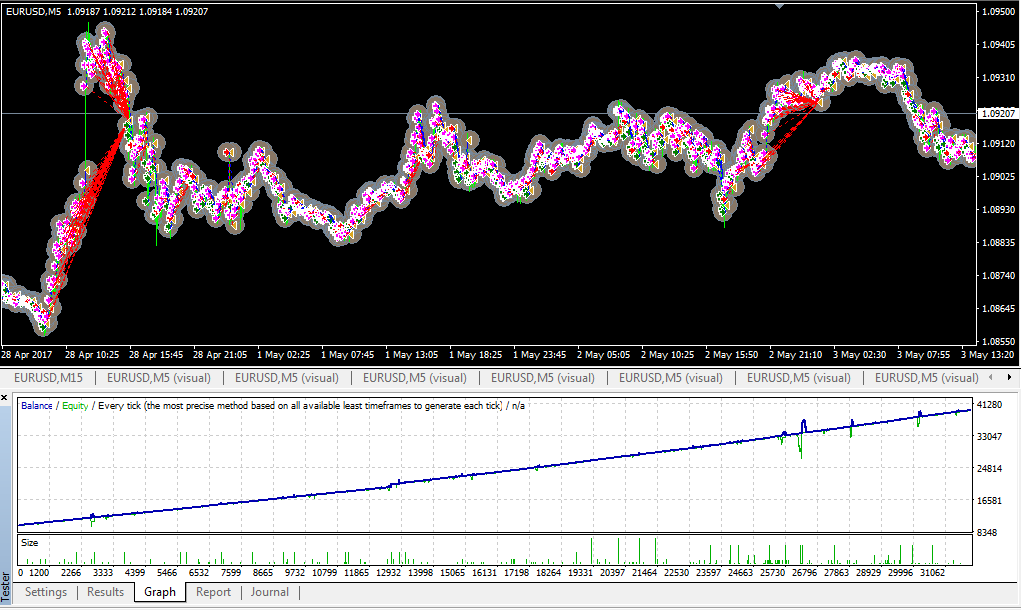Close the Tester panel with the x icon
1024x610 pixels.
tap(6, 398)
